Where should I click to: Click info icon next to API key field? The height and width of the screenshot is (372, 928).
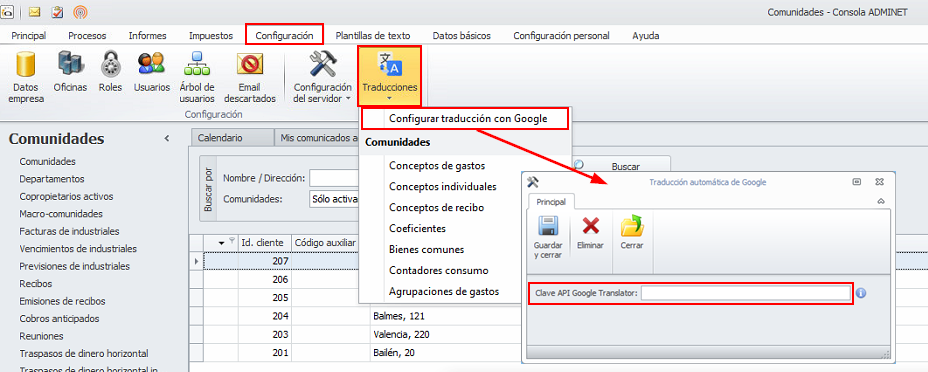click(861, 293)
